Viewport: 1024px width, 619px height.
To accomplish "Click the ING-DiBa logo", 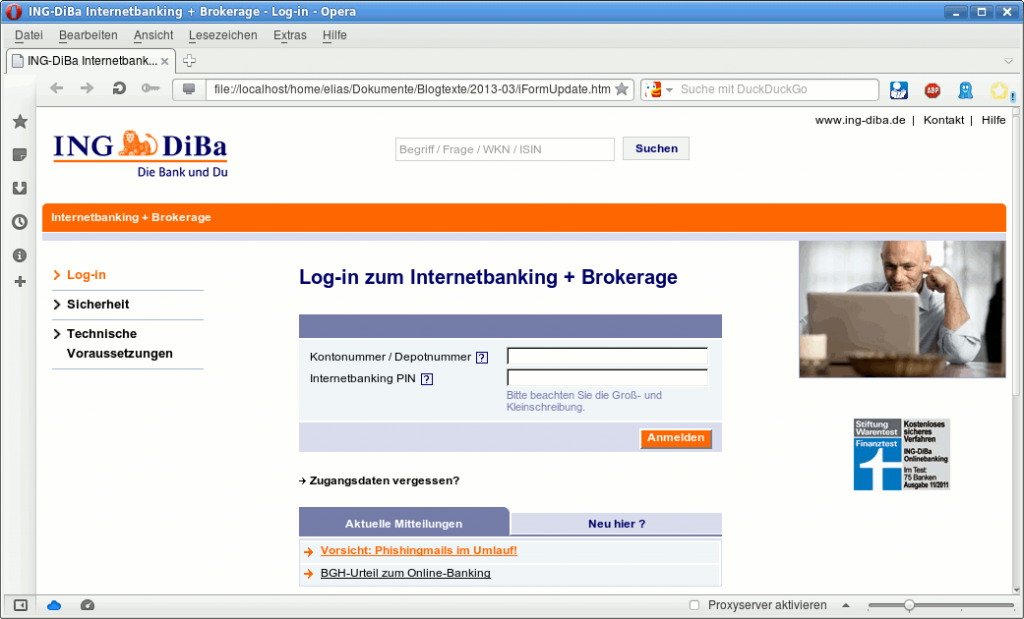I will click(140, 153).
